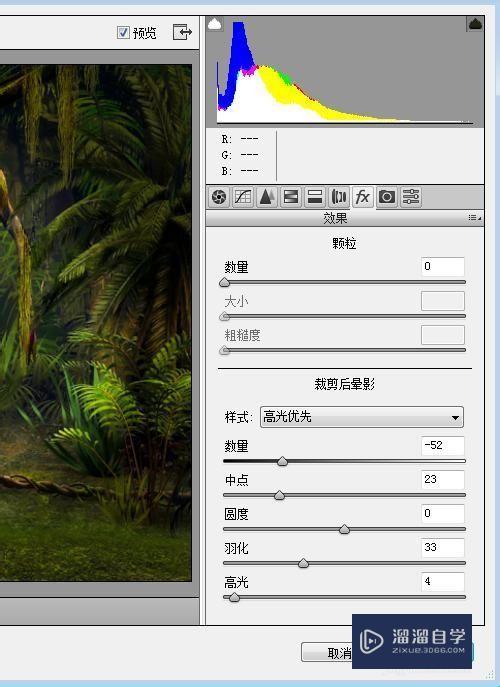Open the Presets tab
Image resolution: width=500 pixels, height=687 pixels.
click(x=411, y=197)
